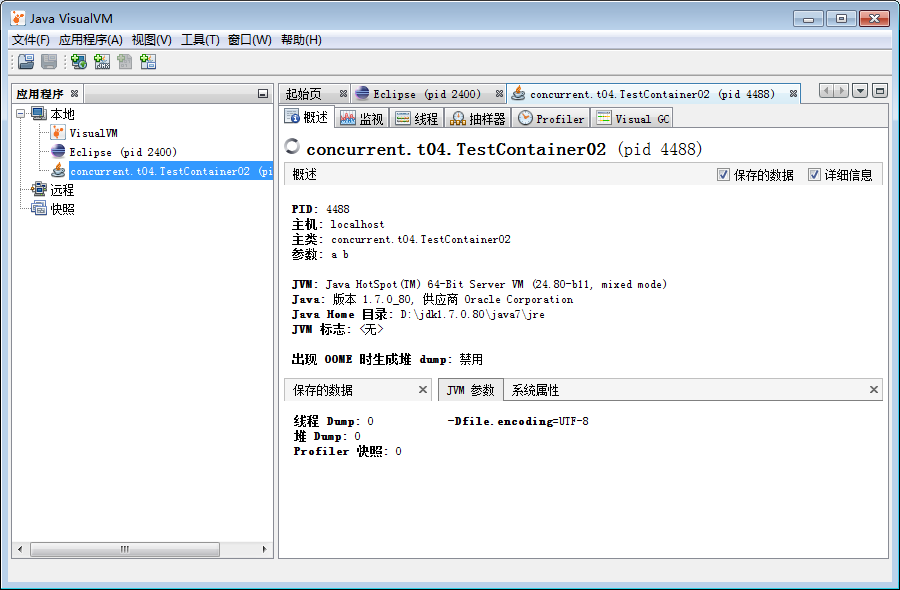The width and height of the screenshot is (900, 590).
Task: Select the concurrent.t04.TestContainer02 editor tab
Action: pos(652,94)
